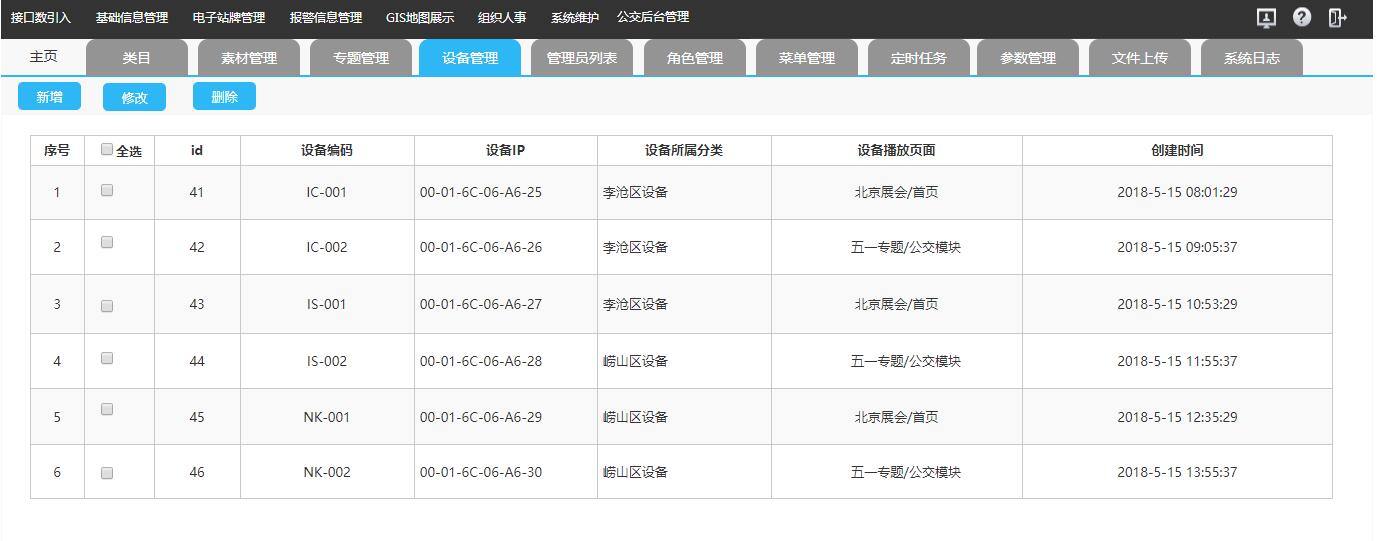Click timestamp 2018-5-15 10:53:29
The height and width of the screenshot is (541, 1377).
[1177, 304]
